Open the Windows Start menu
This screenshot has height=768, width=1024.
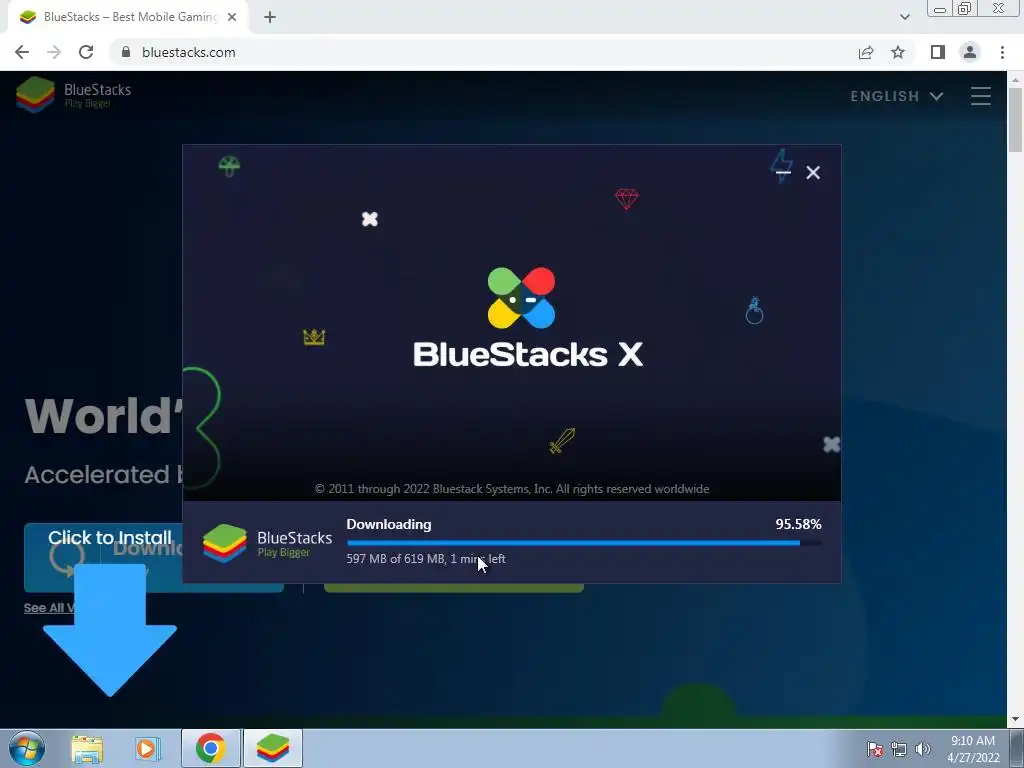(x=27, y=748)
